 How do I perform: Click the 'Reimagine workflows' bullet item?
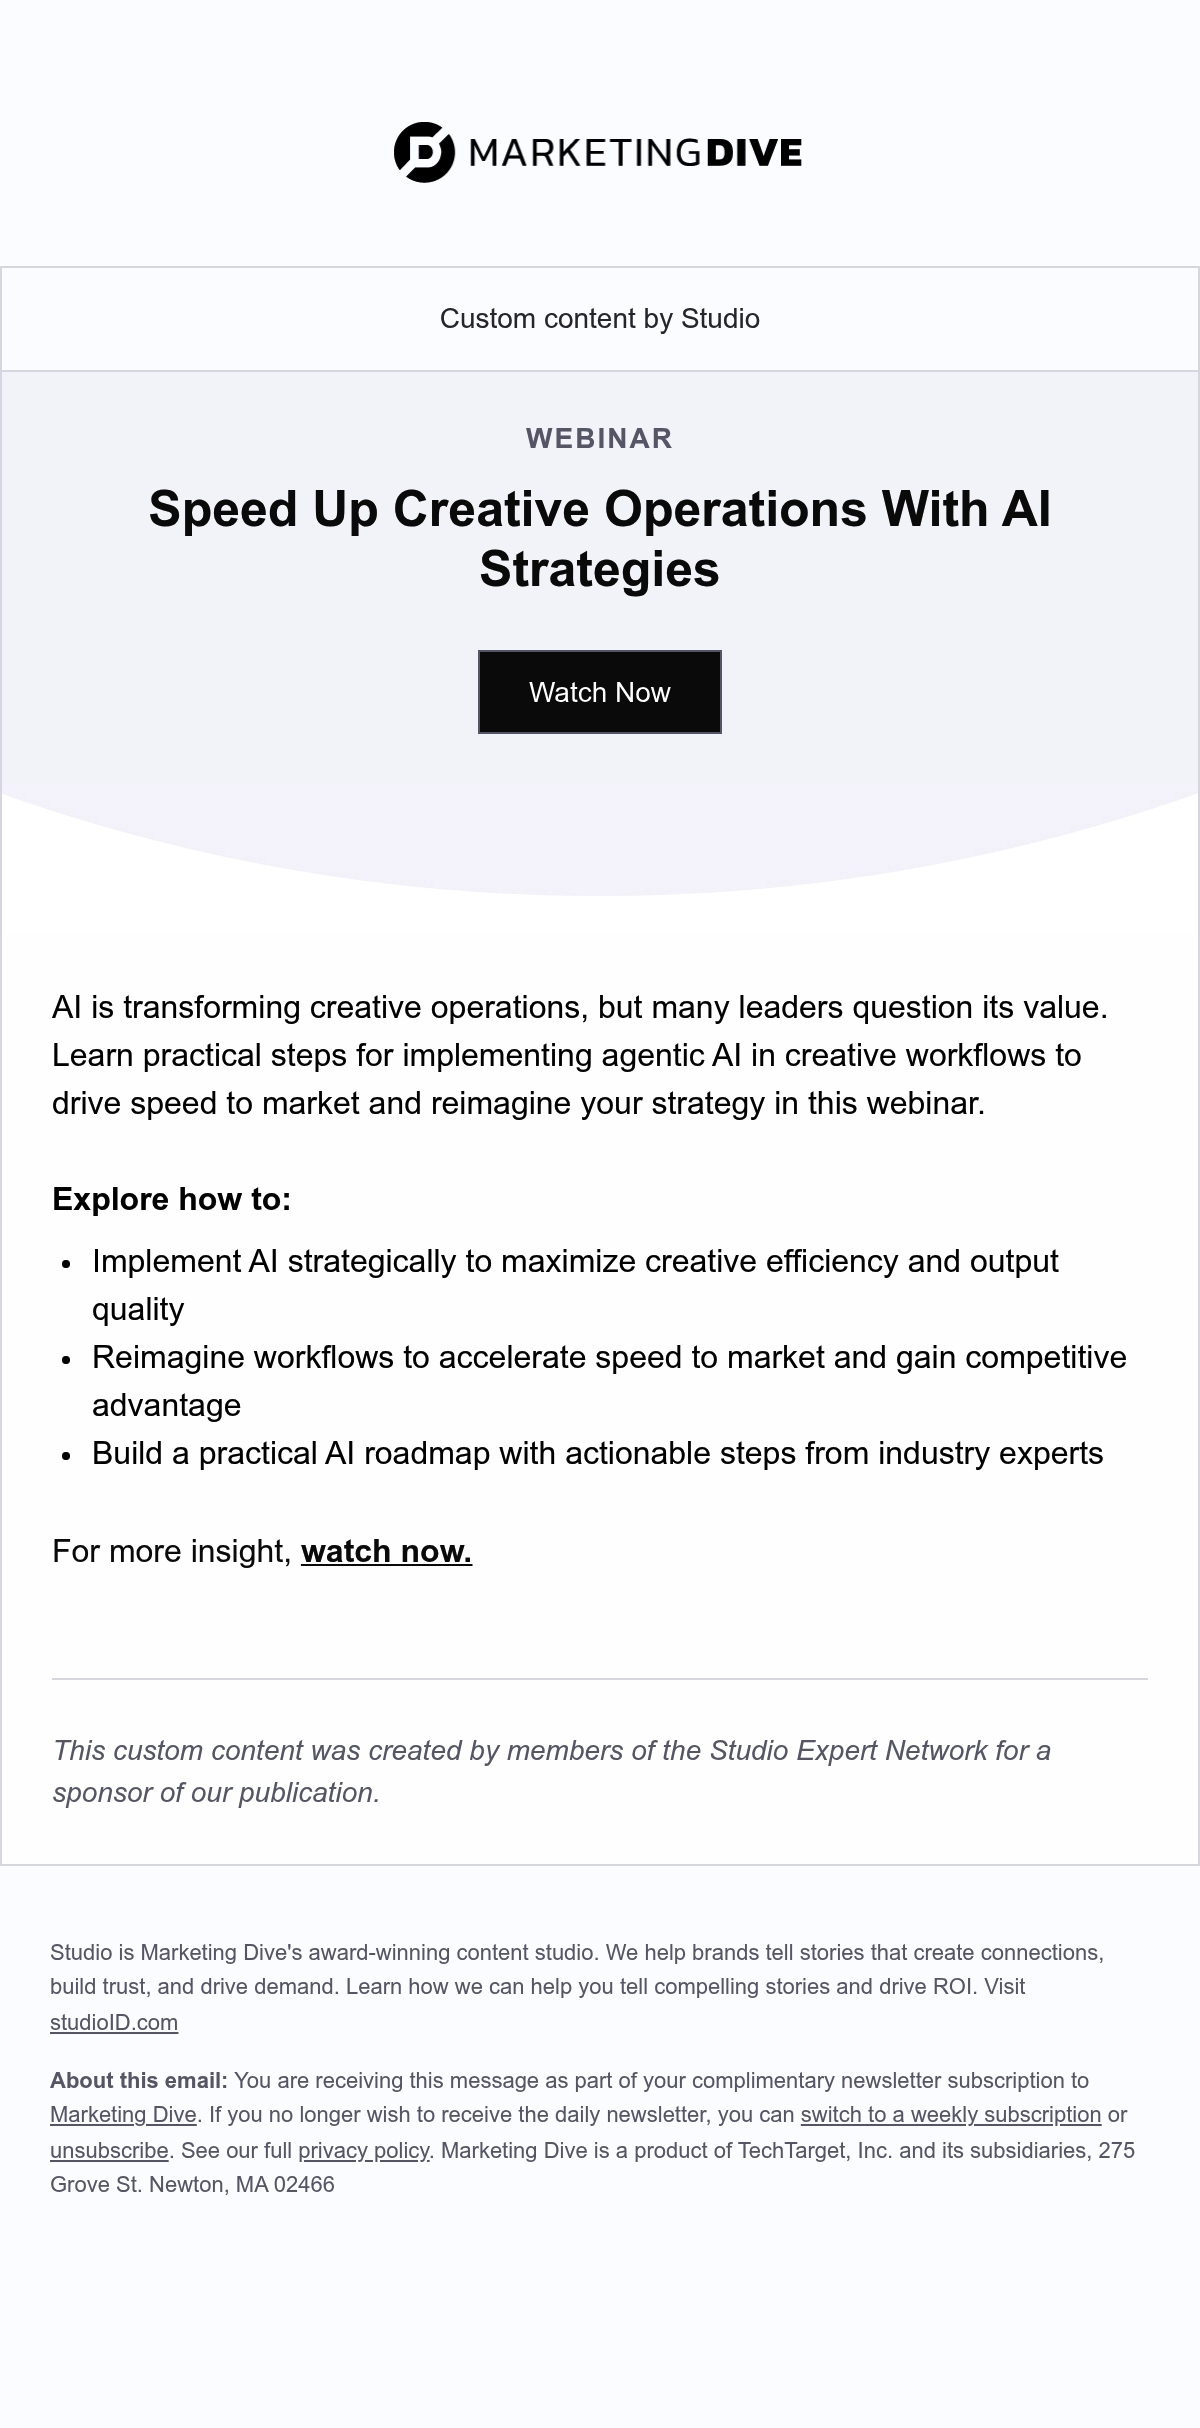click(609, 1381)
